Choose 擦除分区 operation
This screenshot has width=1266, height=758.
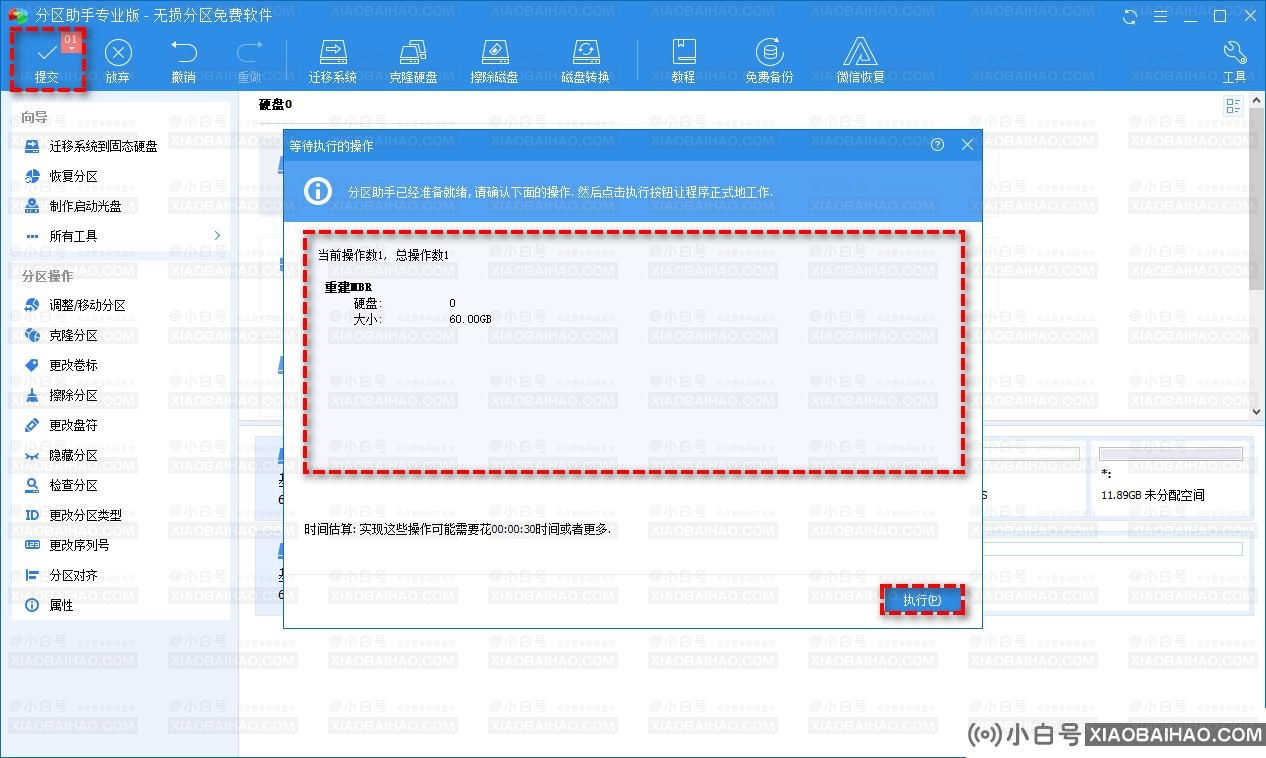(x=73, y=395)
